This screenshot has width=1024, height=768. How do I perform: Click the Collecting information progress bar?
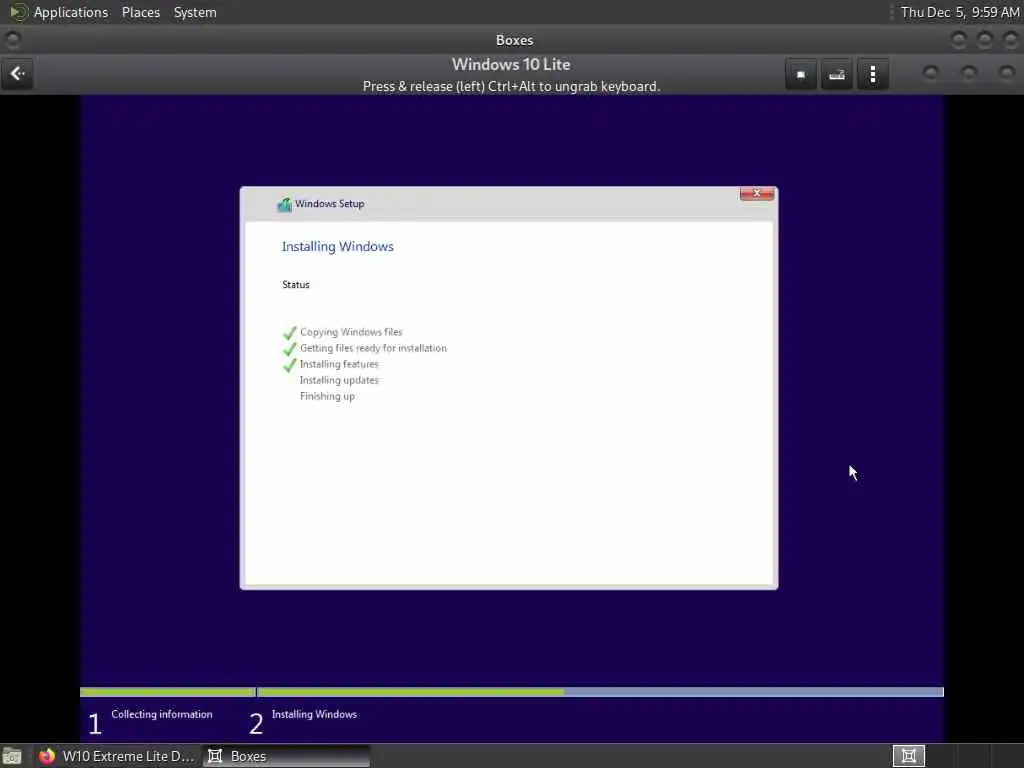click(167, 692)
